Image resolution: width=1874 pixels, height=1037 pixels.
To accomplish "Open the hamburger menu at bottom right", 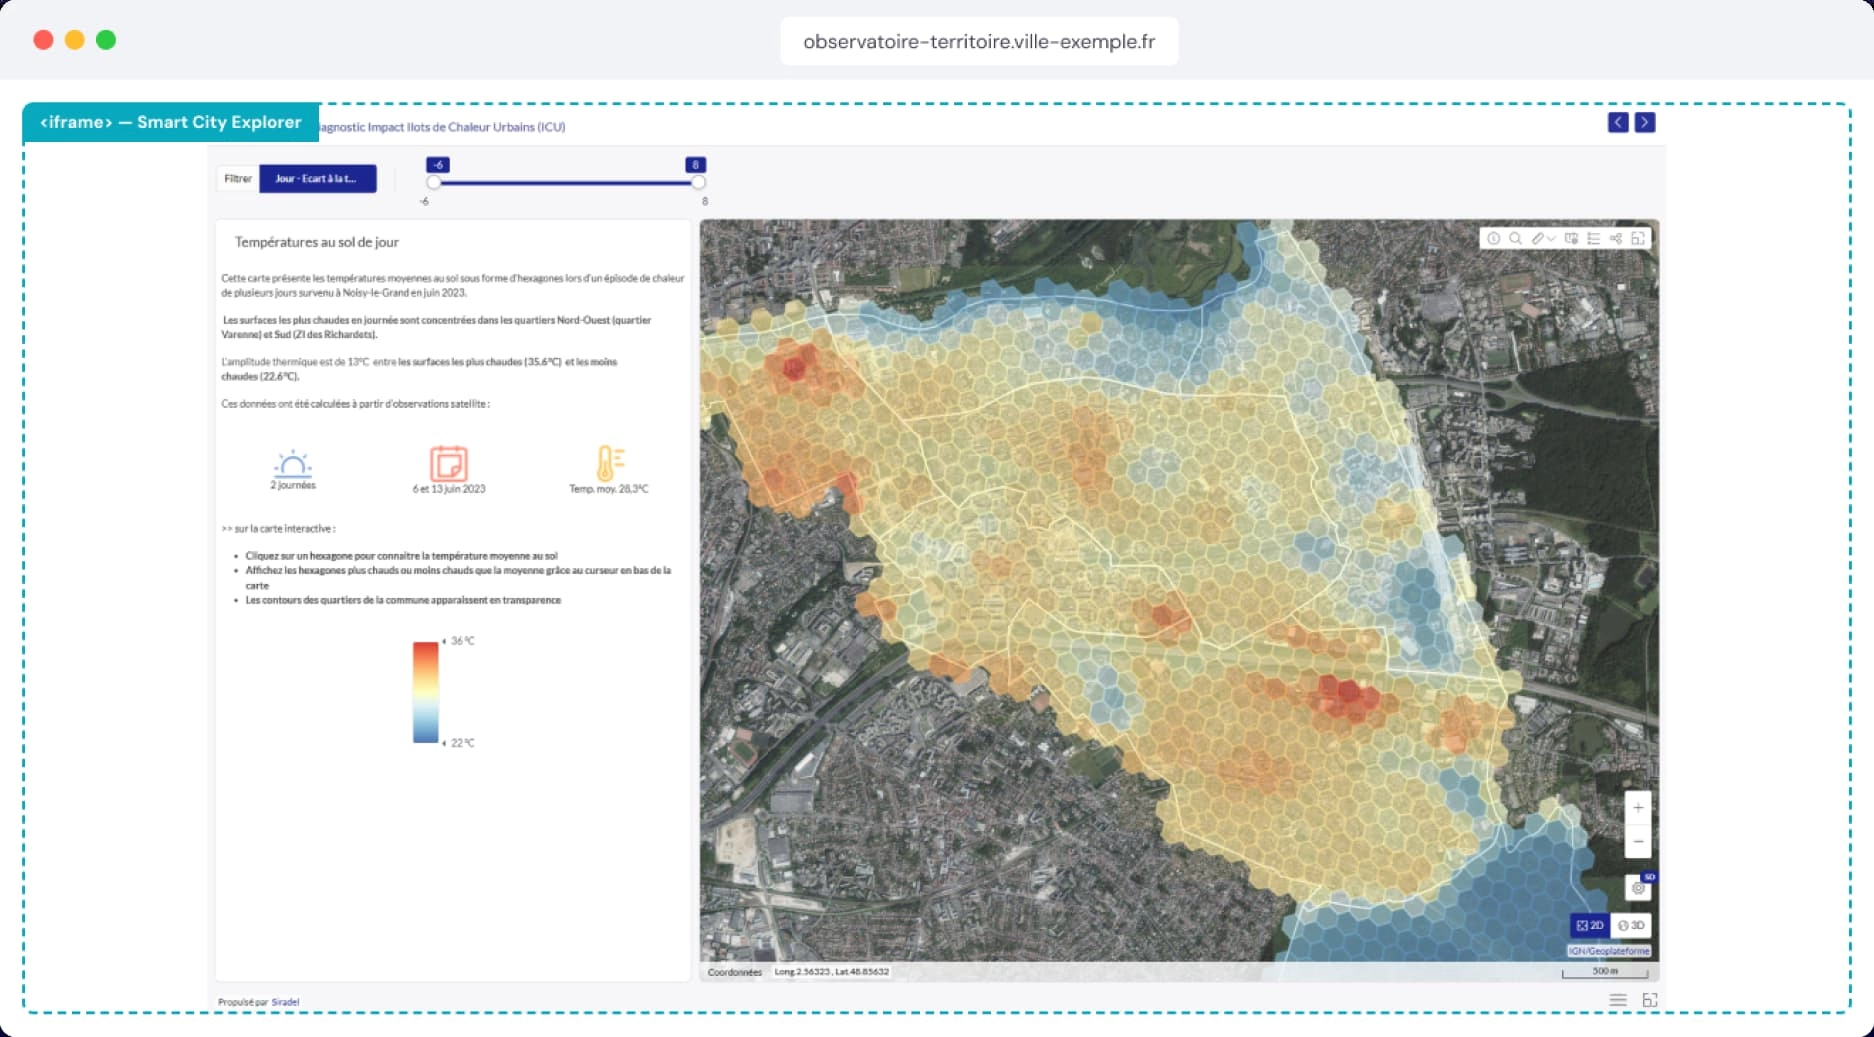I will point(1618,1000).
